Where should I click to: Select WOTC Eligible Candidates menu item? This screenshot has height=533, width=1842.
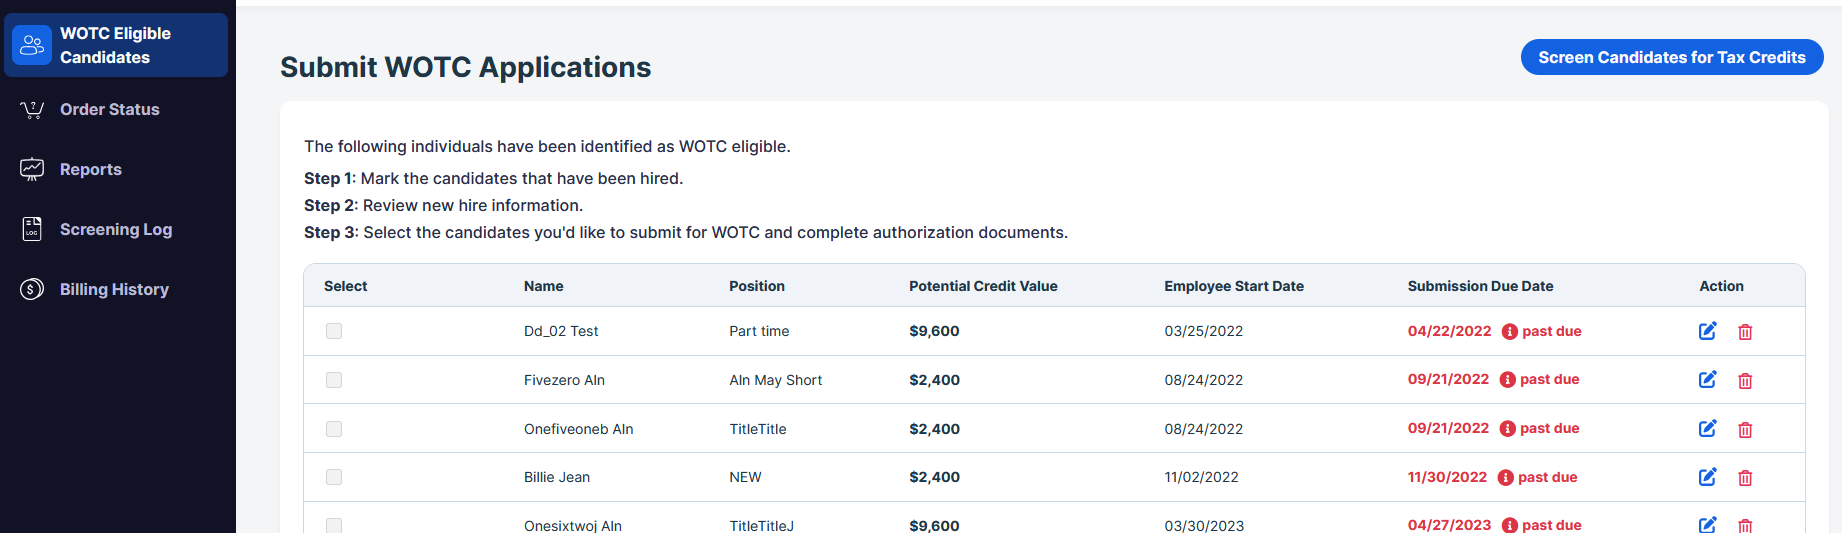[x=116, y=45]
